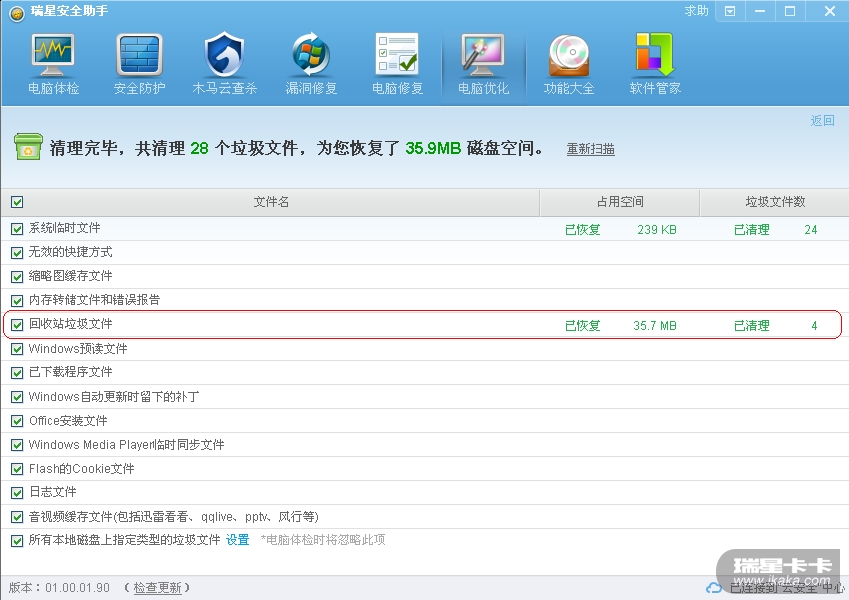Open the 功能大全 disc box icon
The image size is (849, 600).
pyautogui.click(x=569, y=55)
